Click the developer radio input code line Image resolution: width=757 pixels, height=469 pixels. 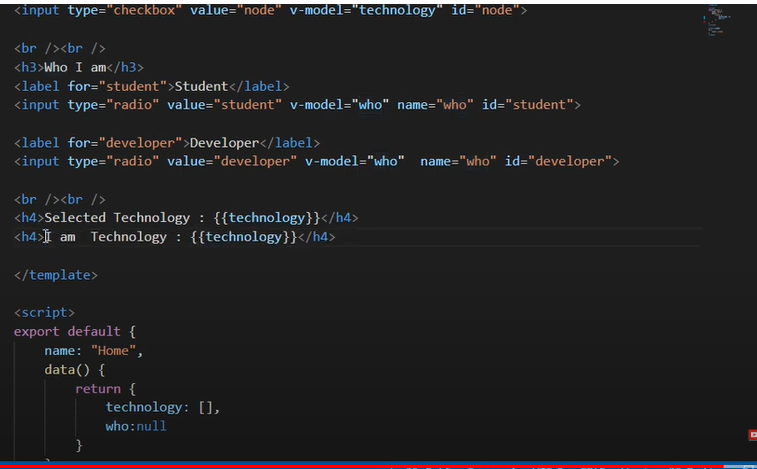coord(316,162)
